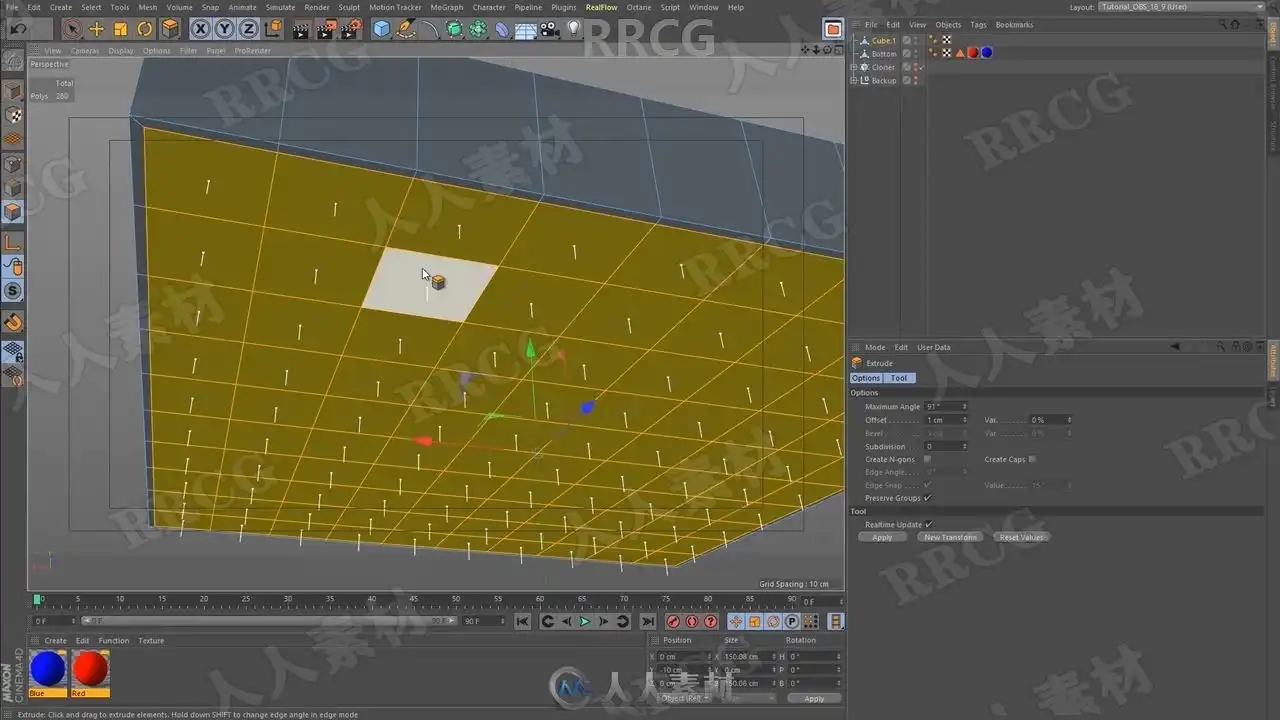The height and width of the screenshot is (720, 1280).
Task: Toggle Realtime Update checkbox
Action: point(928,524)
